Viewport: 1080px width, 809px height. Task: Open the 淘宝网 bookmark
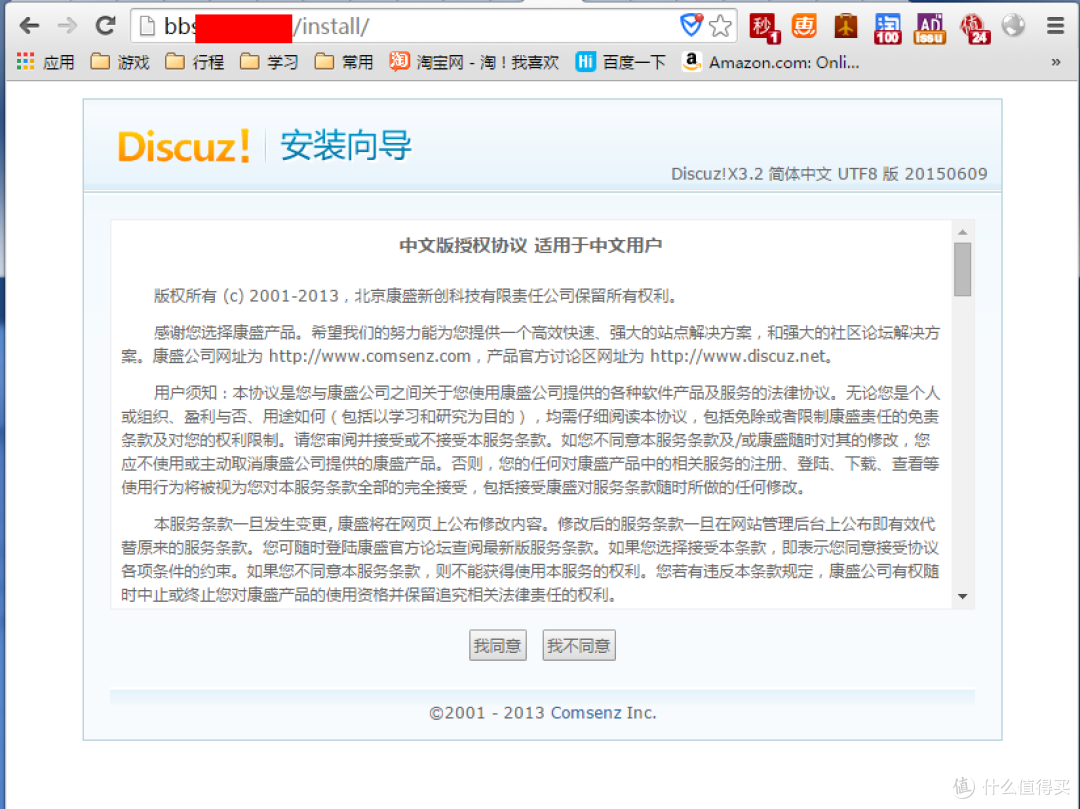coord(474,62)
